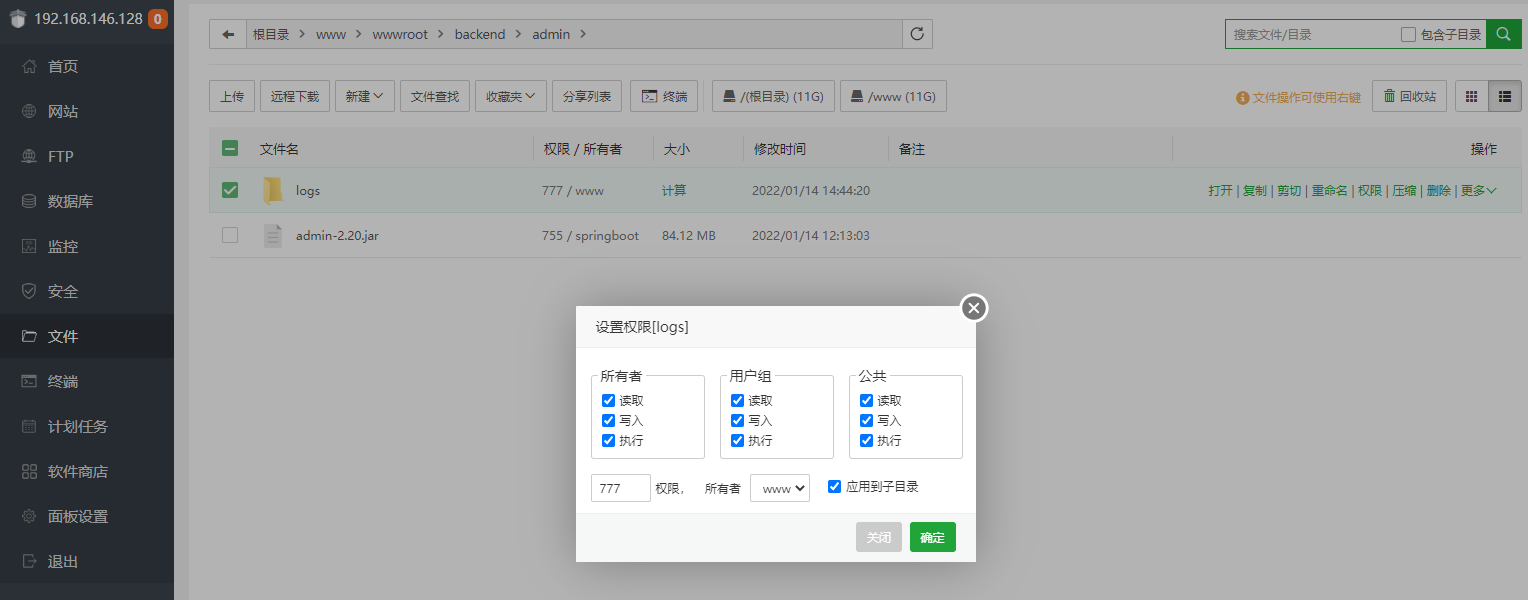
Task: Click the refresh directory icon
Action: tap(917, 34)
